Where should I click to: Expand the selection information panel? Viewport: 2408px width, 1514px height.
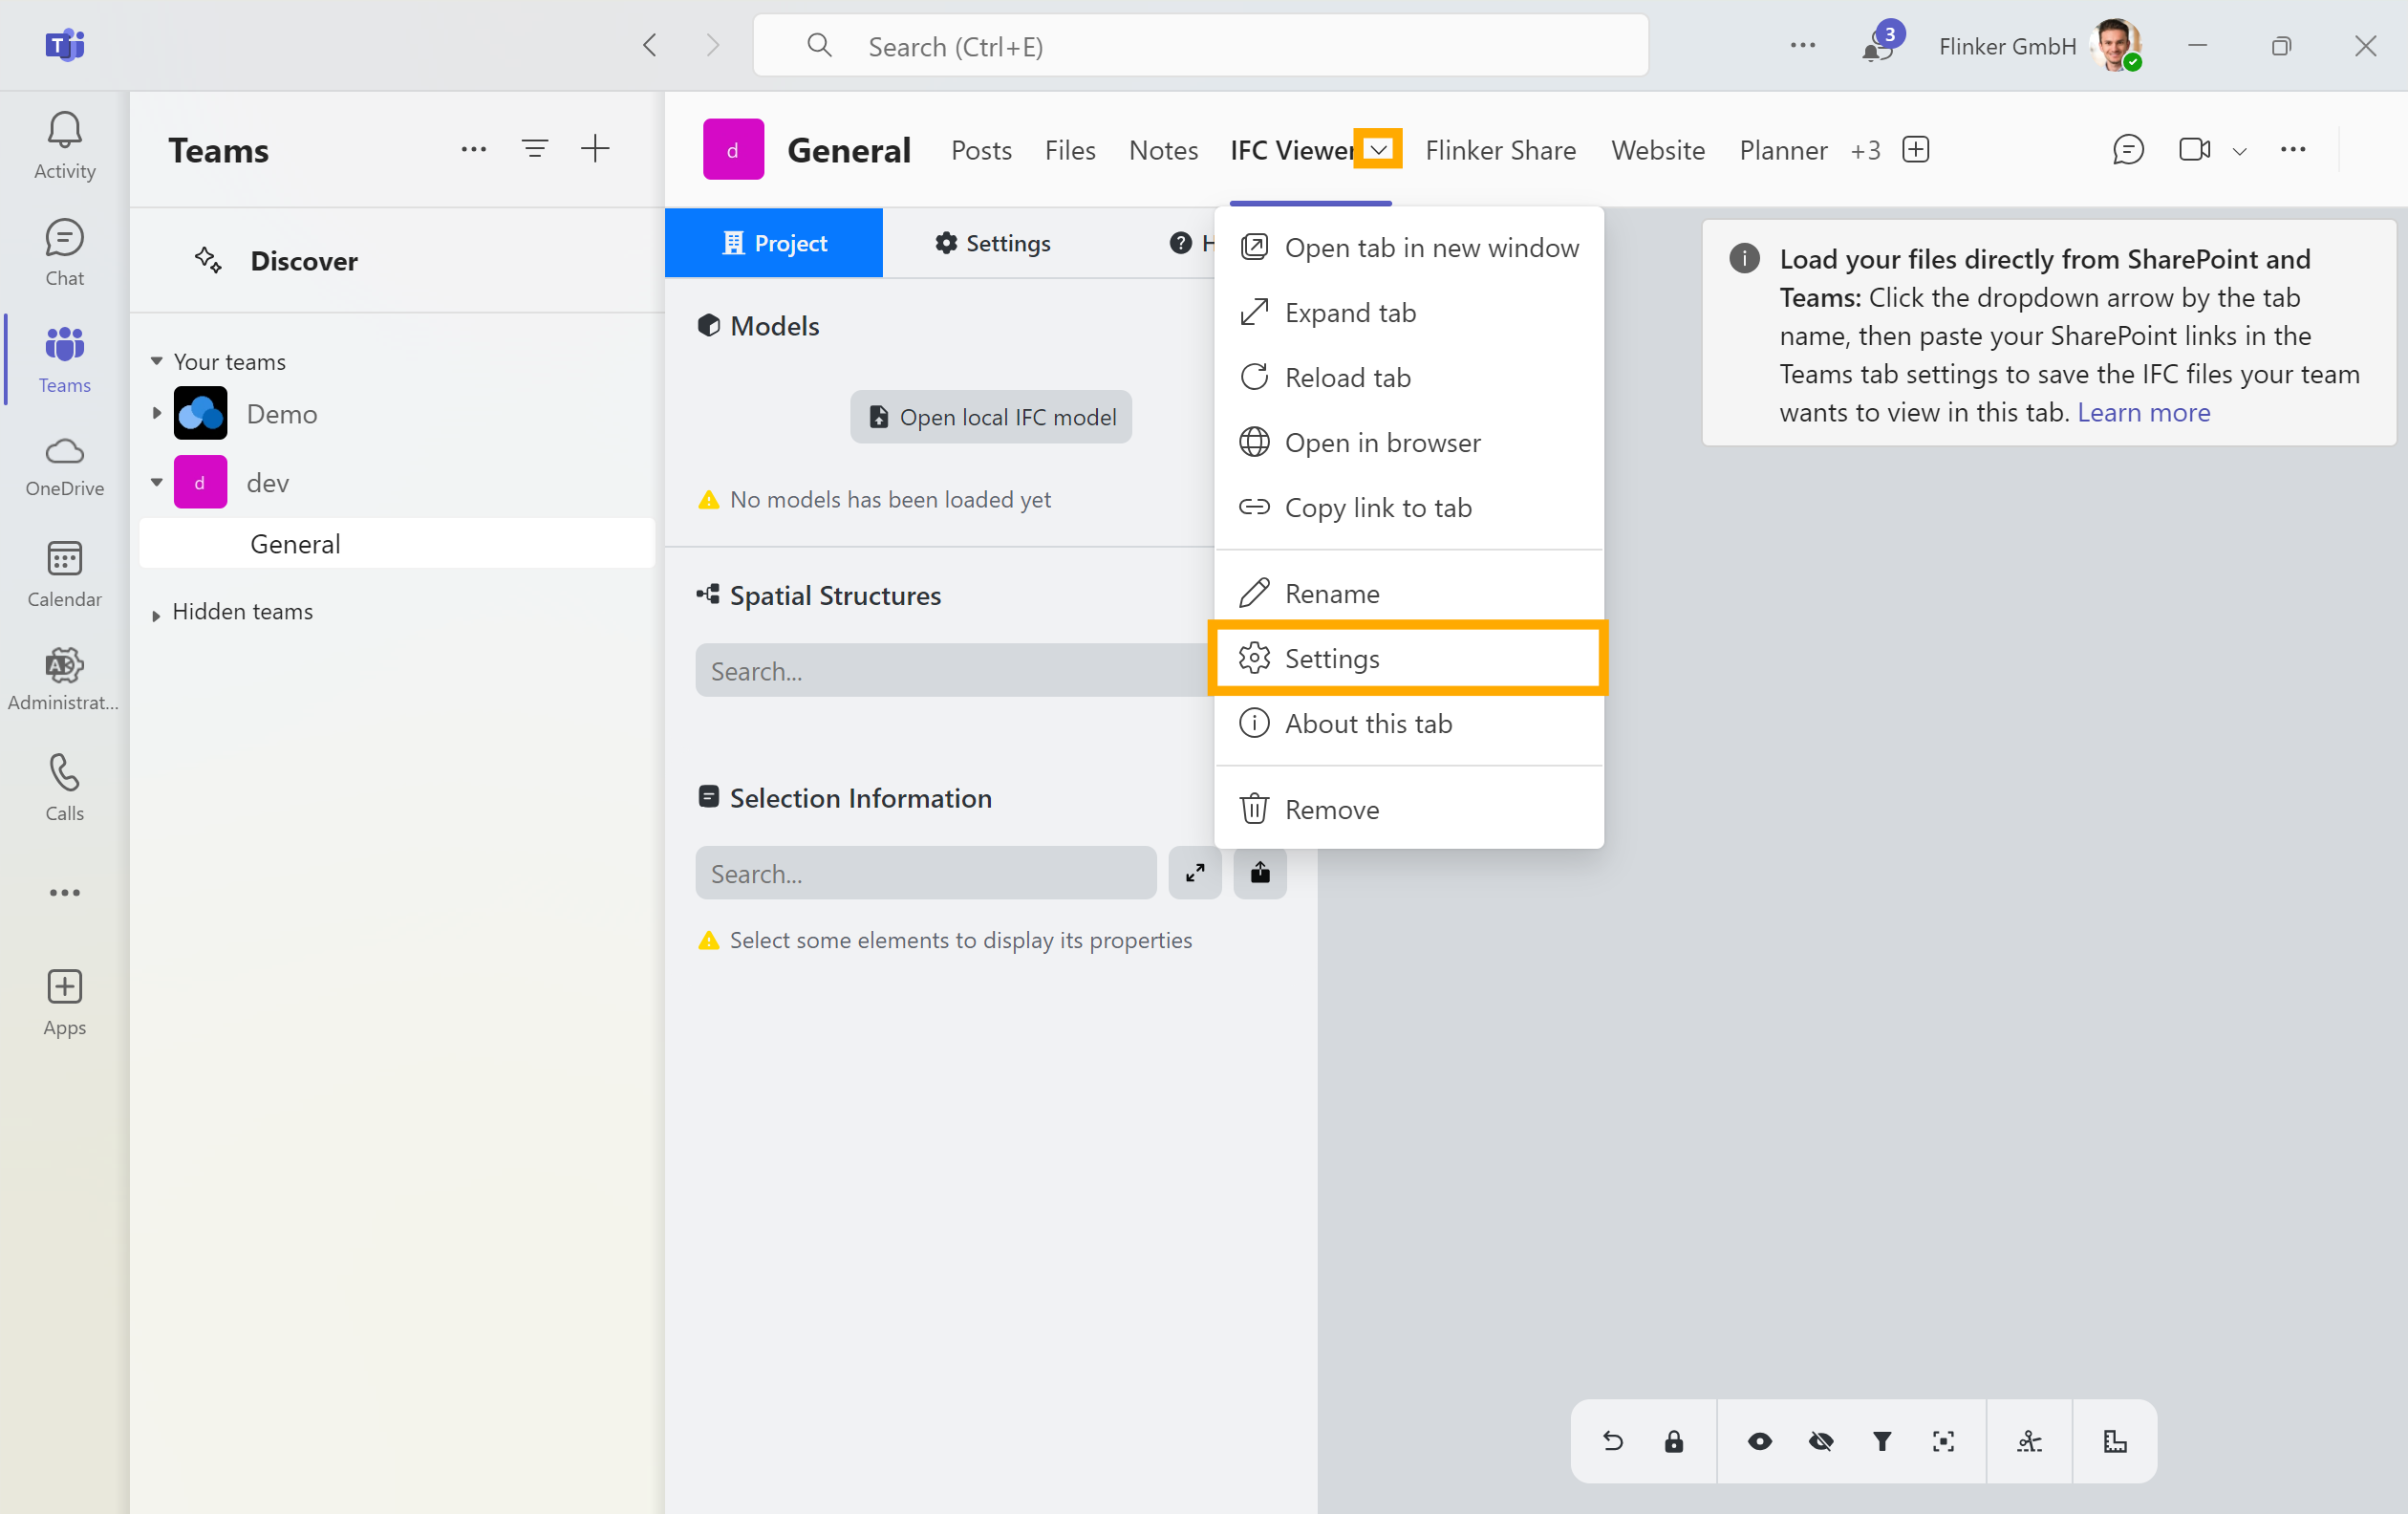point(1195,873)
